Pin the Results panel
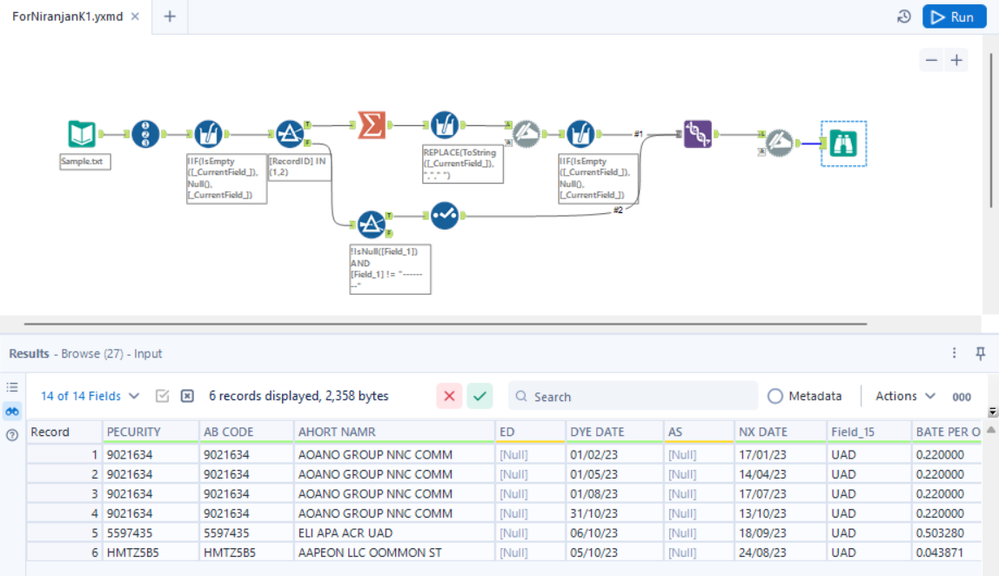The height and width of the screenshot is (576, 999). (981, 353)
